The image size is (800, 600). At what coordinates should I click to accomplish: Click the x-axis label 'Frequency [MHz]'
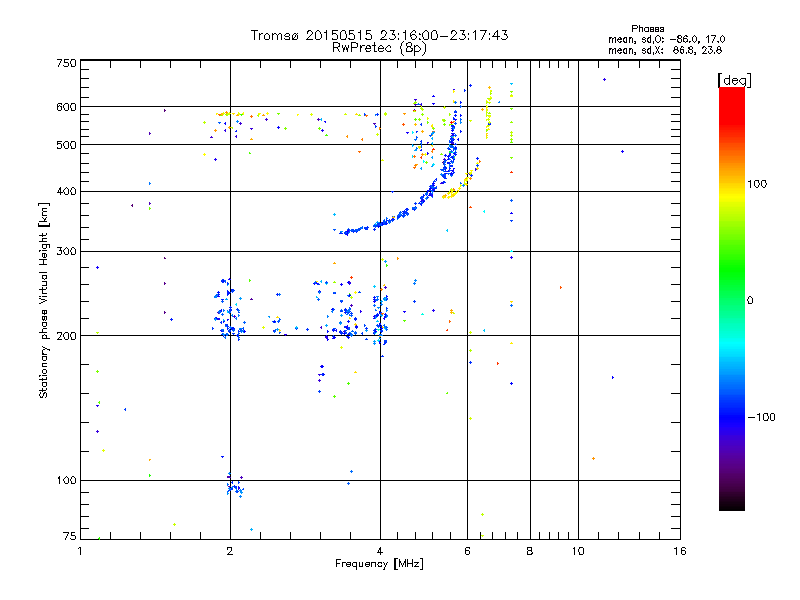point(379,564)
